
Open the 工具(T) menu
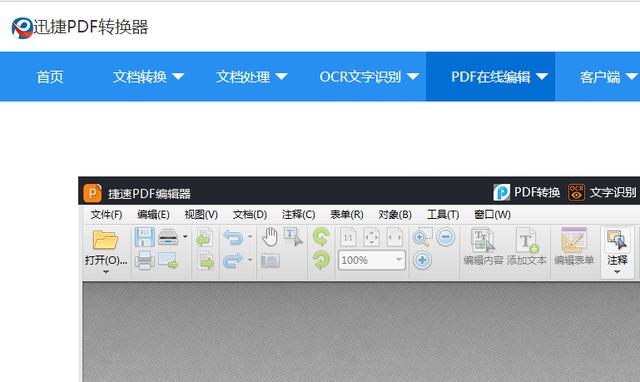click(x=443, y=215)
